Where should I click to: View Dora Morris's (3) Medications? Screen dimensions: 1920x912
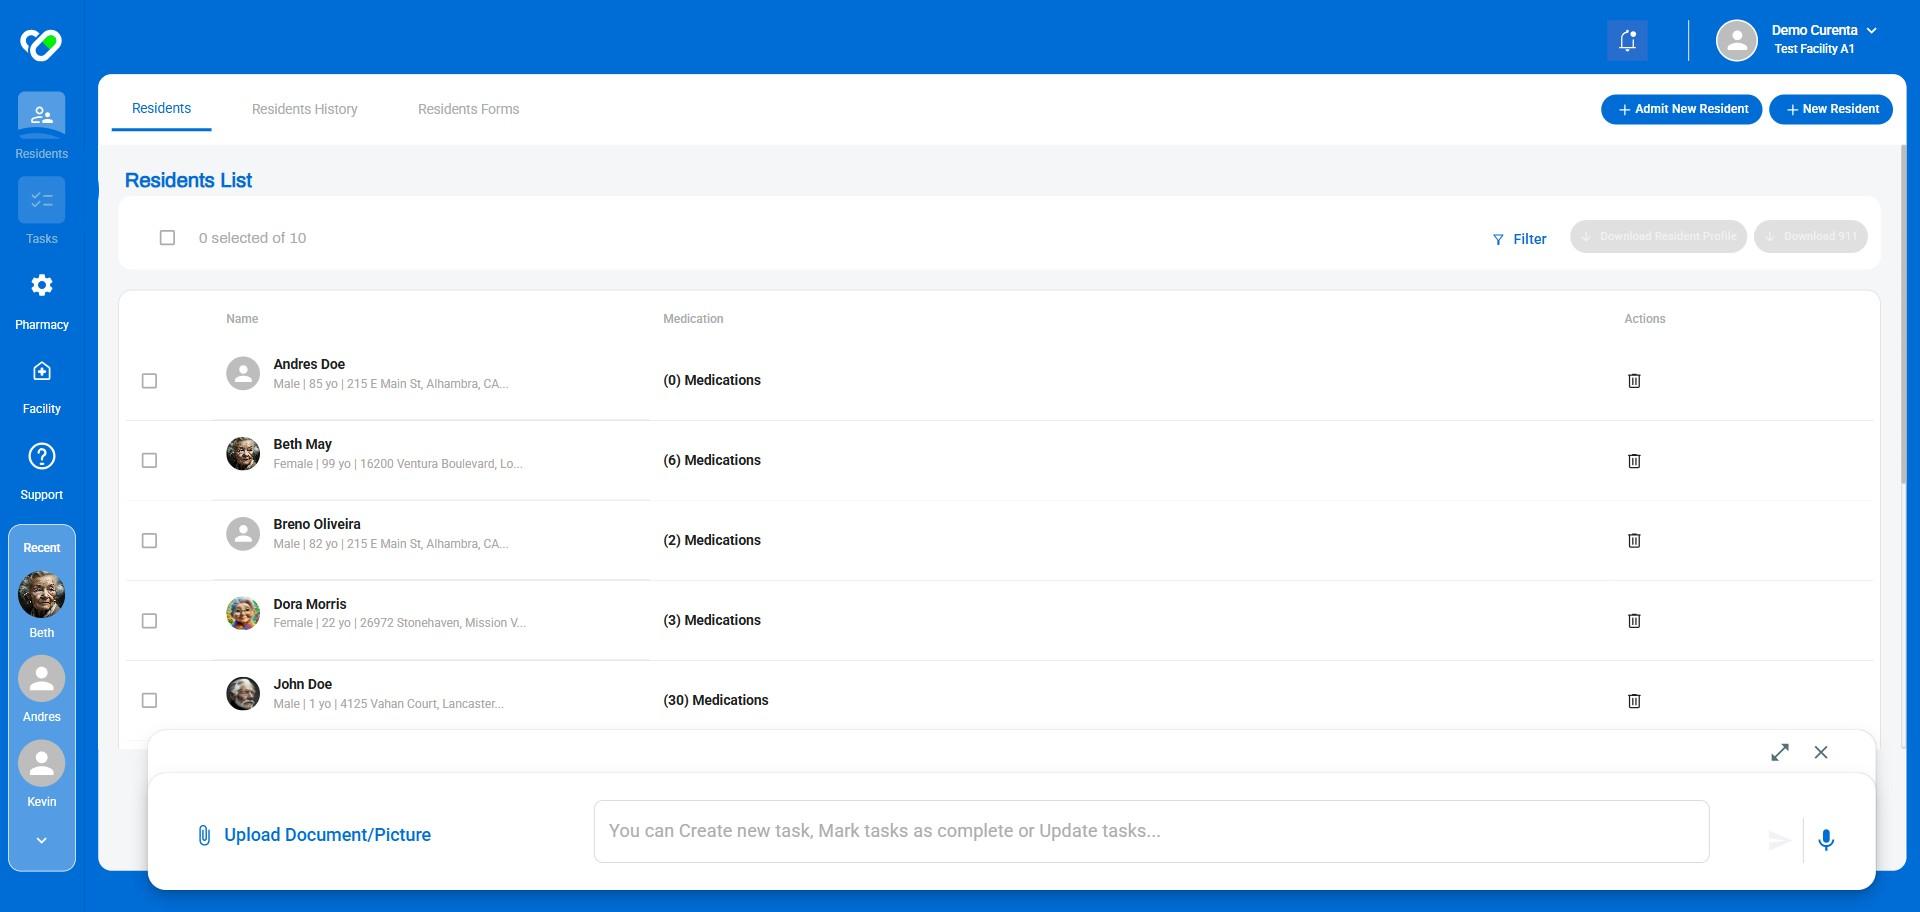(712, 620)
